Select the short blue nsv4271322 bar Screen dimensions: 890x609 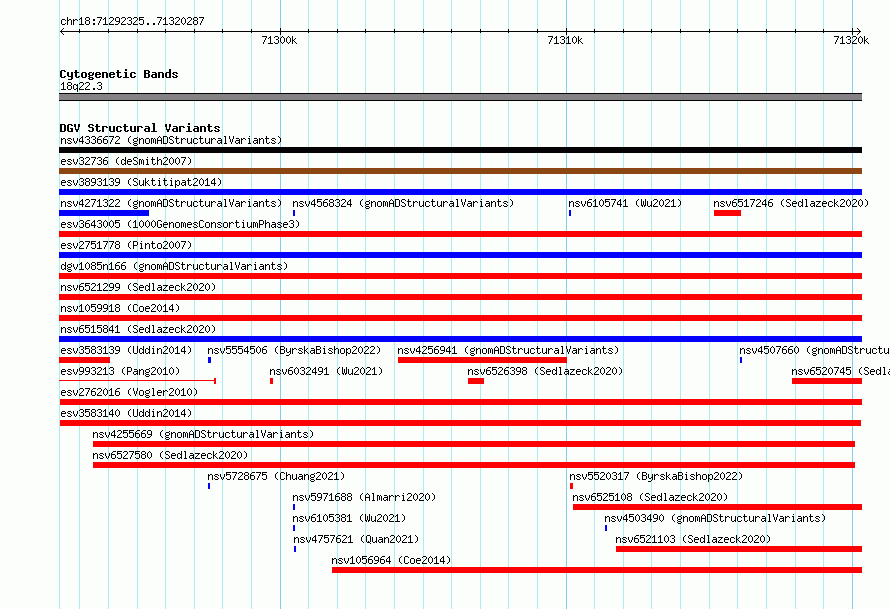(104, 213)
